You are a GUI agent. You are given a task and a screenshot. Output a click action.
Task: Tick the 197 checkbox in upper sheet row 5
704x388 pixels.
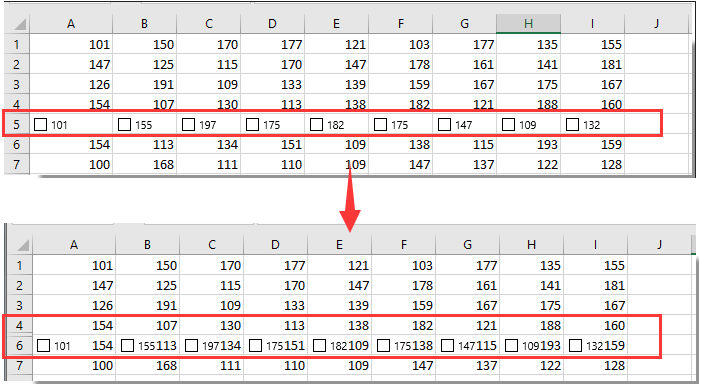click(x=189, y=124)
